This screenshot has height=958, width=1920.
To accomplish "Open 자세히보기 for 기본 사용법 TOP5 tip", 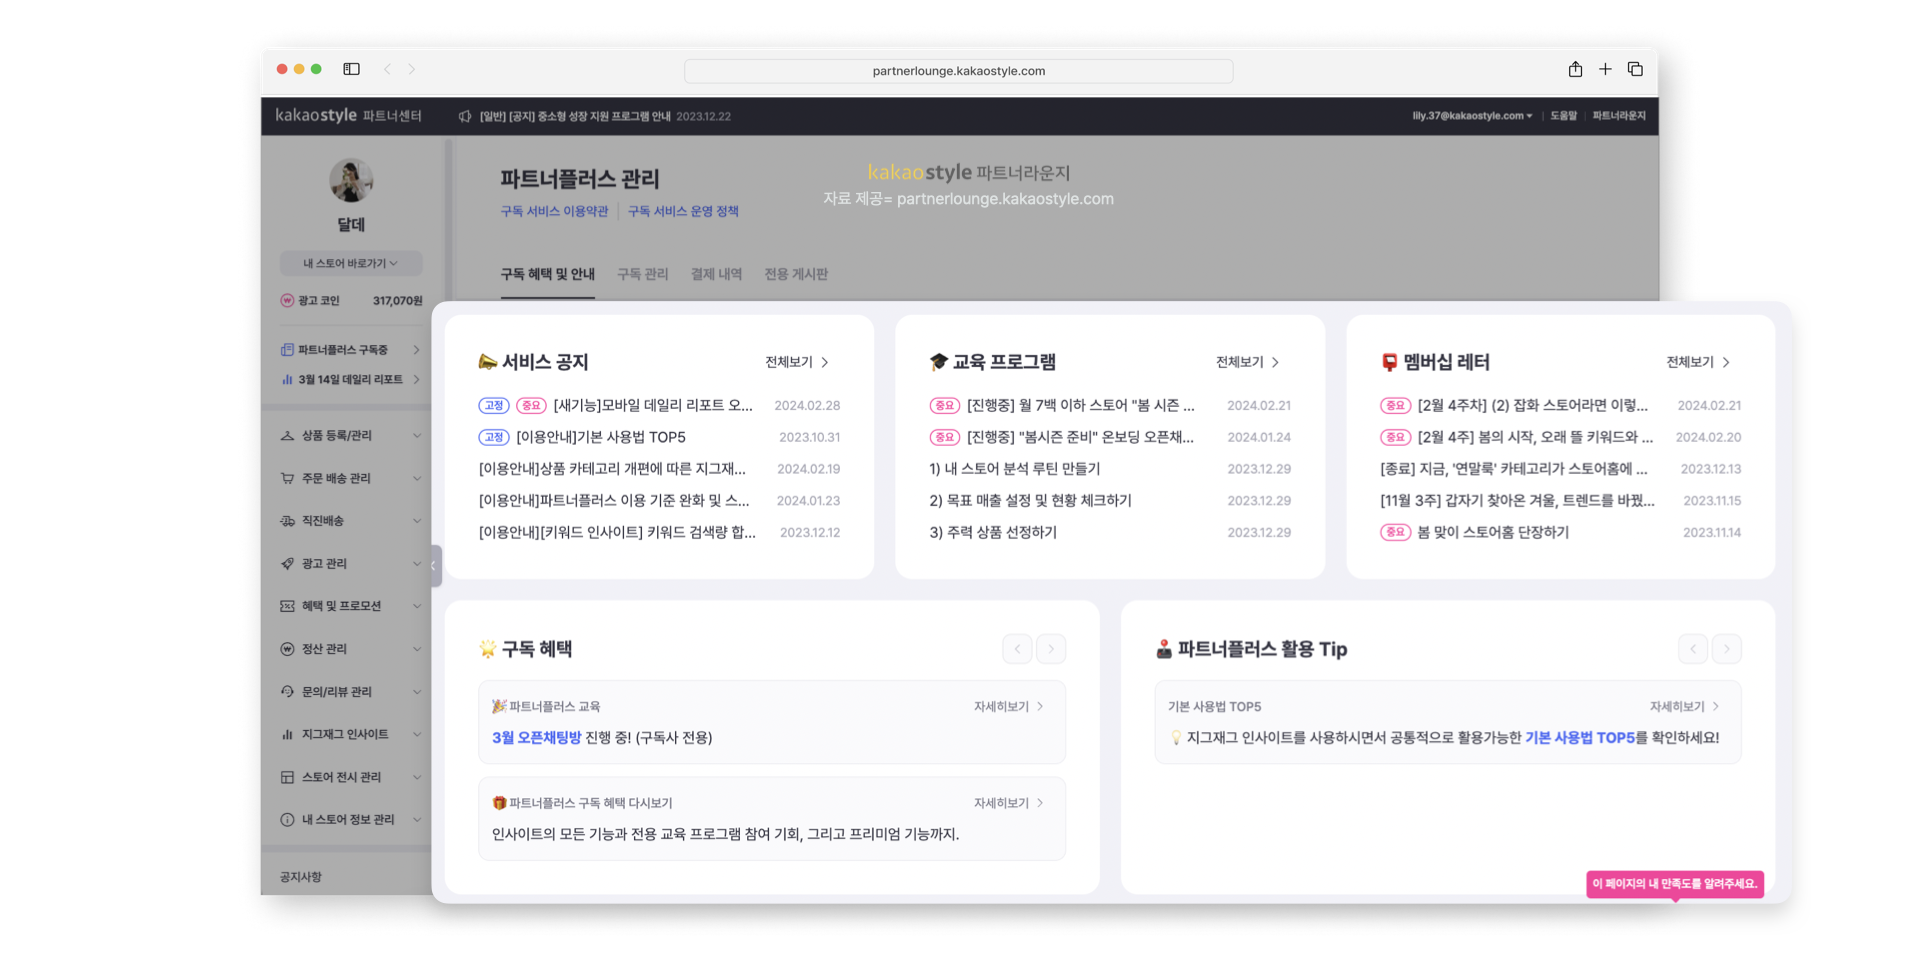I will coord(1685,707).
